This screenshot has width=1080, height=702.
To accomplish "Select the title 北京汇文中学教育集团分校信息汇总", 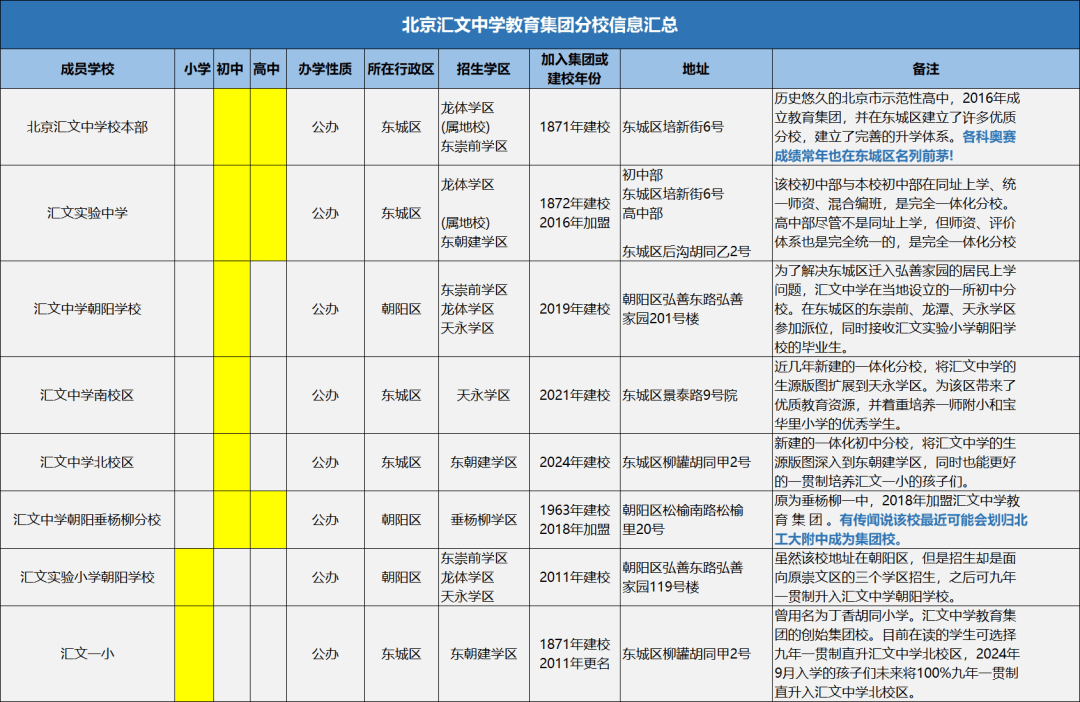I will pos(539,25).
